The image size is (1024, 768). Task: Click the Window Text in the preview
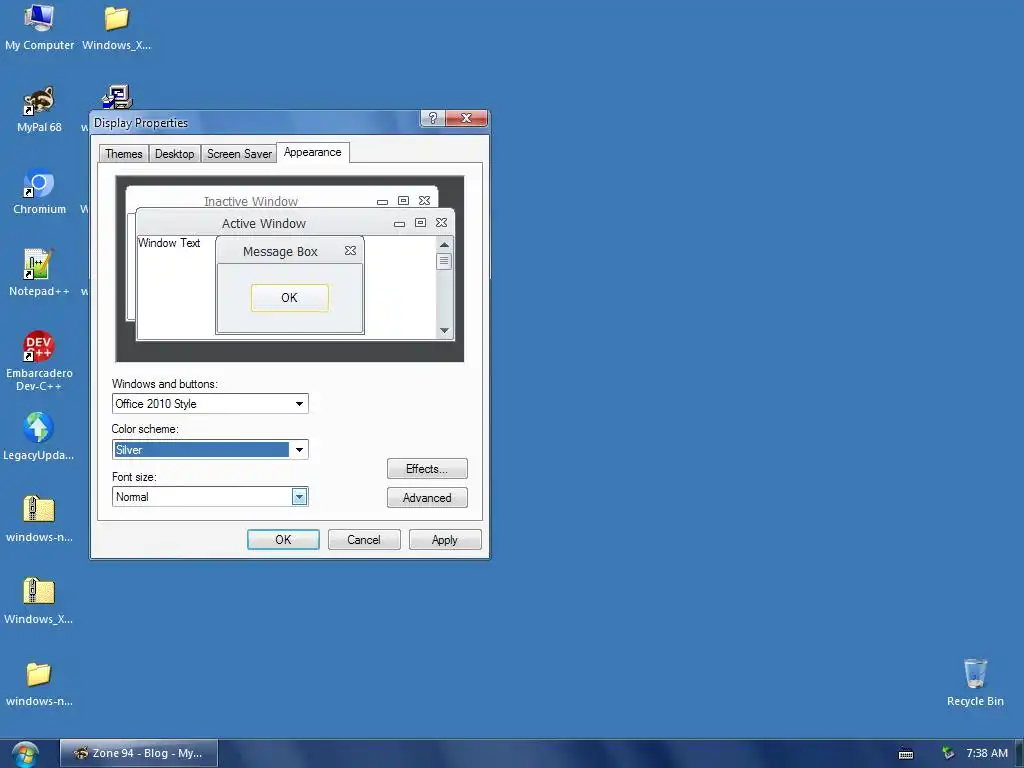coord(169,243)
